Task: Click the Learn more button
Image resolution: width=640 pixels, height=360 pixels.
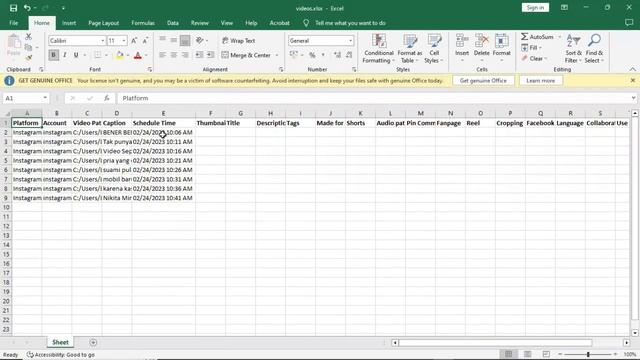Action: tap(540, 80)
